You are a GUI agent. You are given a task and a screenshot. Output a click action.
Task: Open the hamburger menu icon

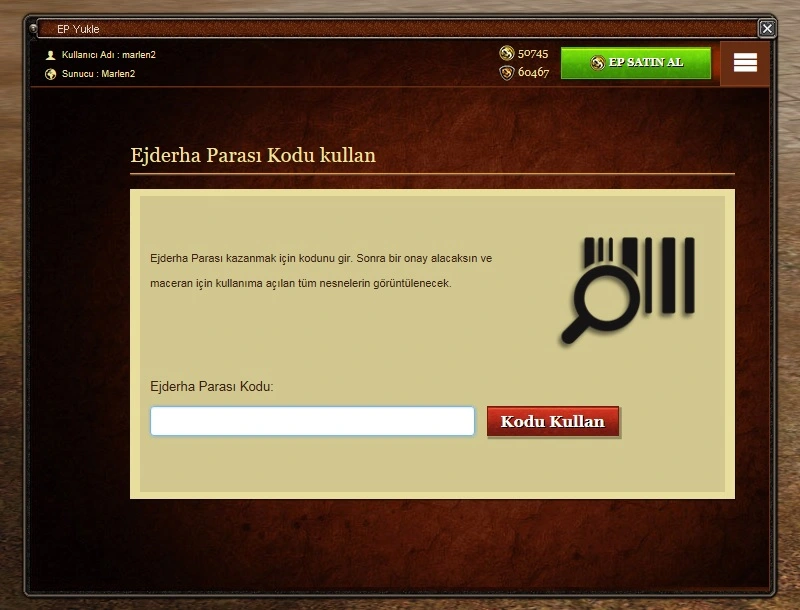[745, 63]
